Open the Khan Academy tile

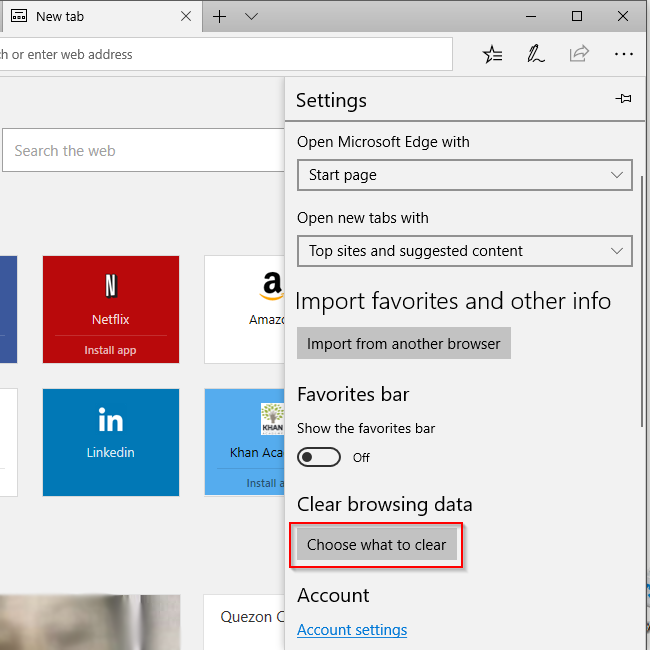point(245,442)
